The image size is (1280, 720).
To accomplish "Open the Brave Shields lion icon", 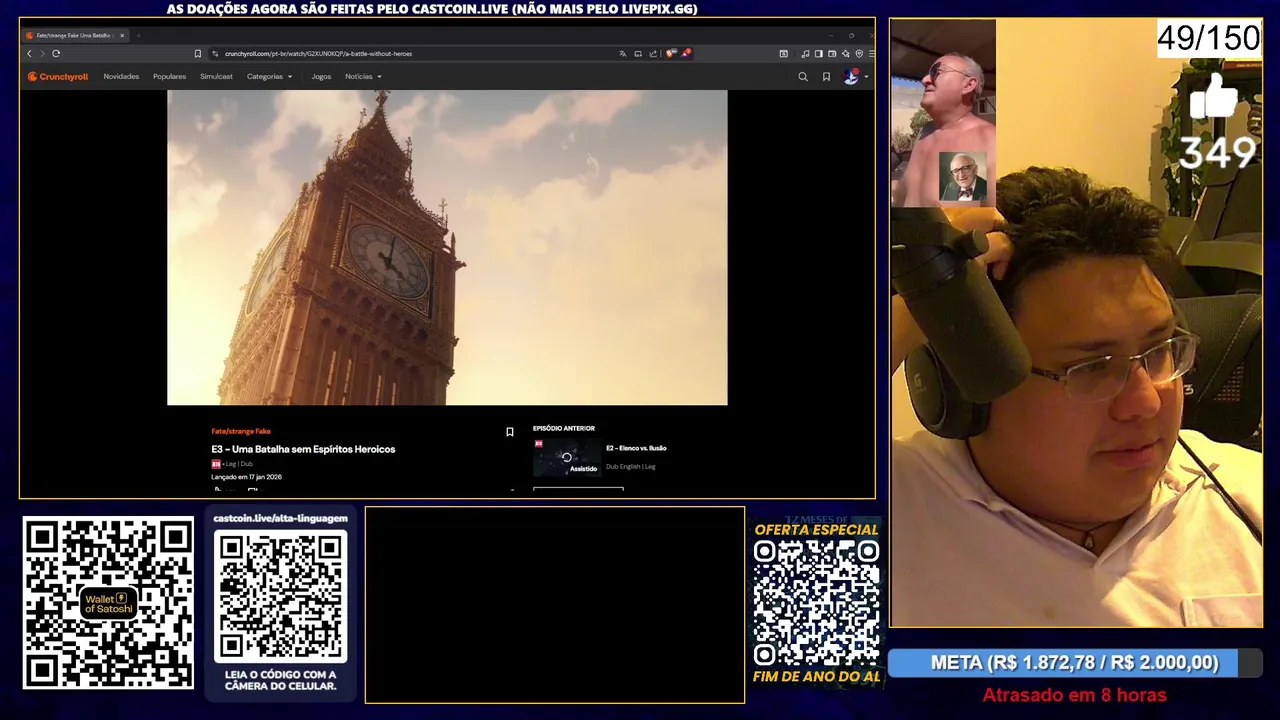I will tap(671, 53).
